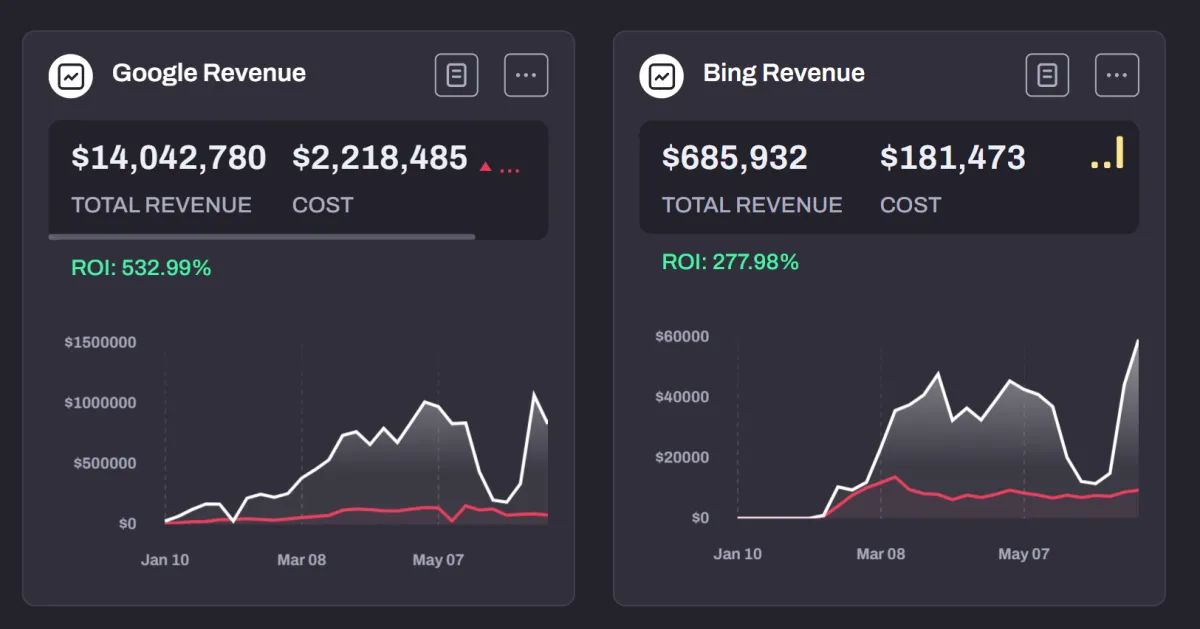
Task: Click the $685,932 total revenue value
Action: point(735,158)
